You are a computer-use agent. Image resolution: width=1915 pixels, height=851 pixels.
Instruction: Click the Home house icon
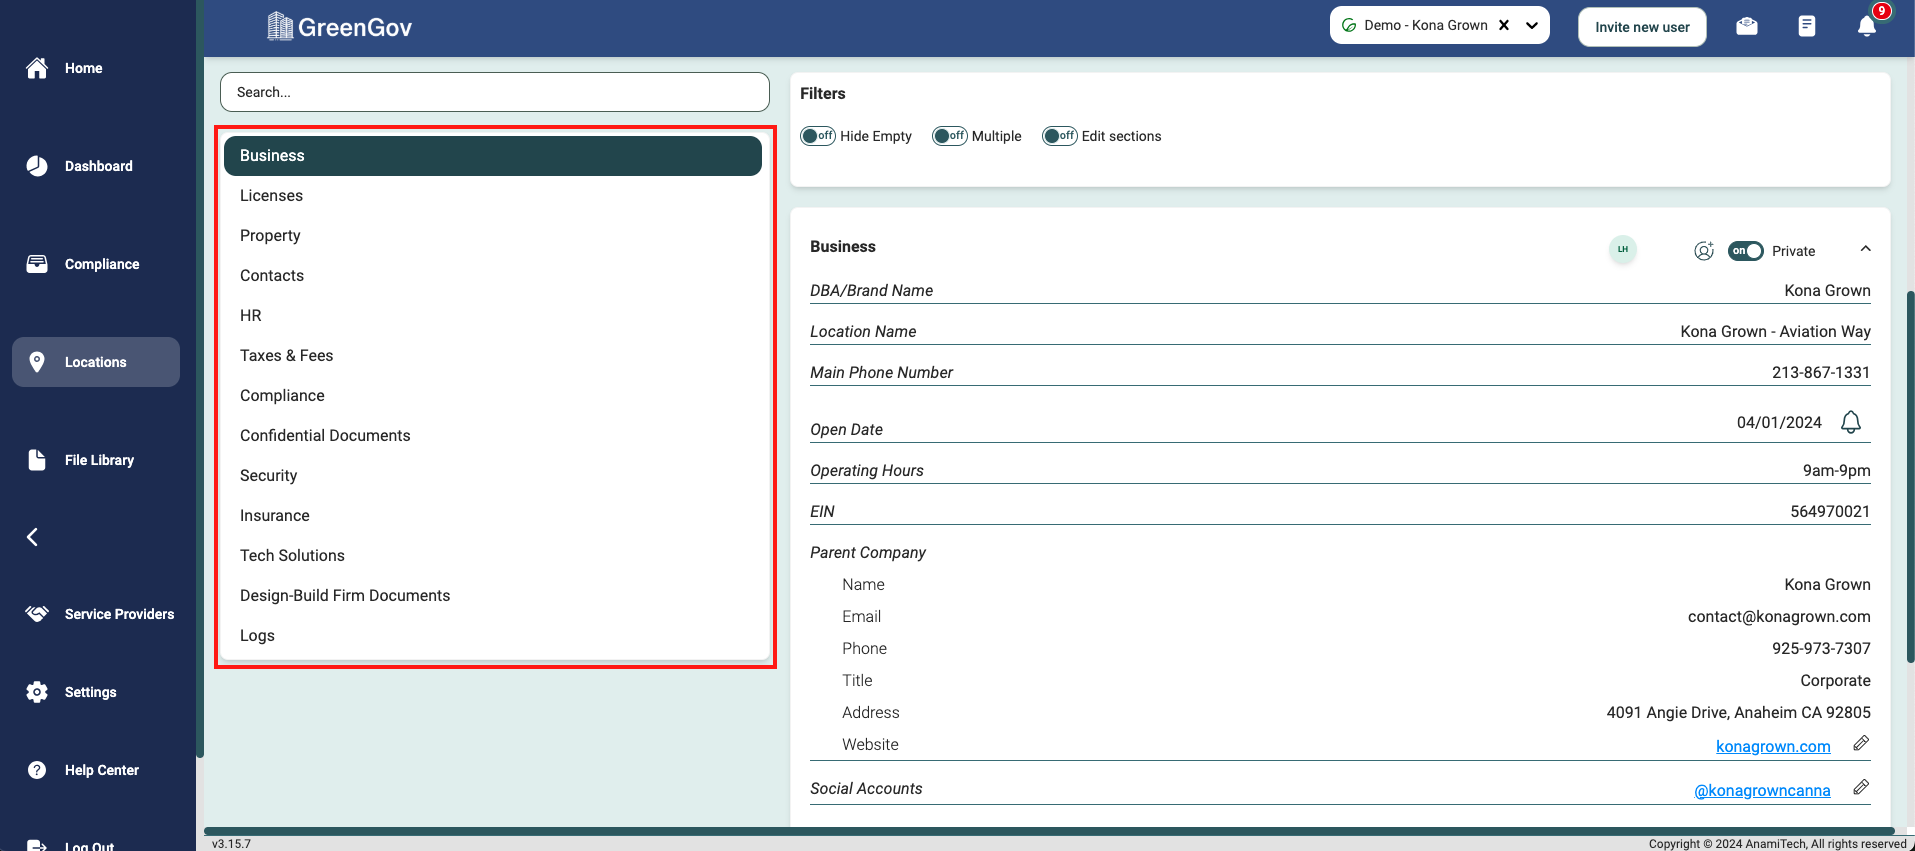pyautogui.click(x=37, y=68)
